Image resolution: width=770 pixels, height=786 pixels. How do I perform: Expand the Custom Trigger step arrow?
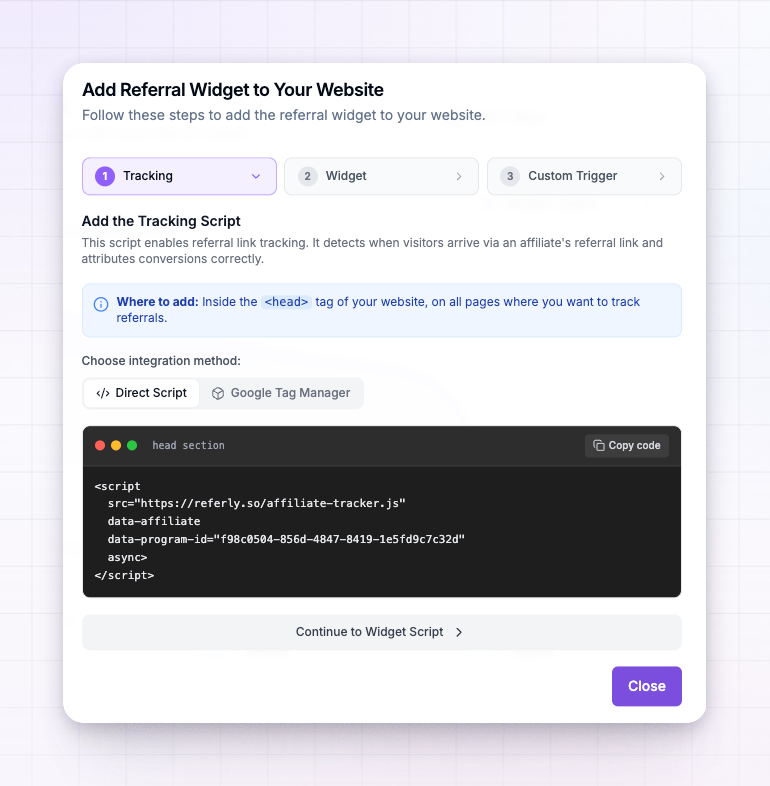pos(662,176)
